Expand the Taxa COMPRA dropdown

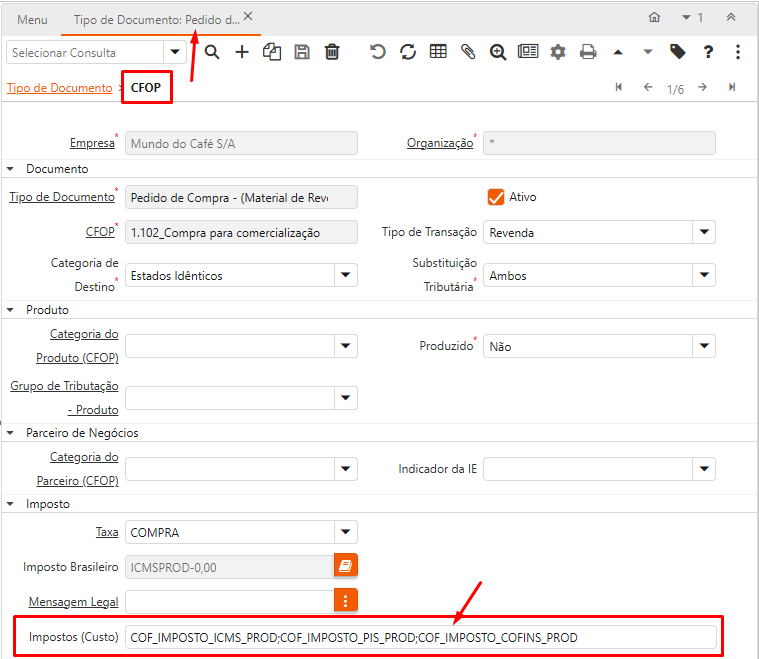[x=345, y=532]
